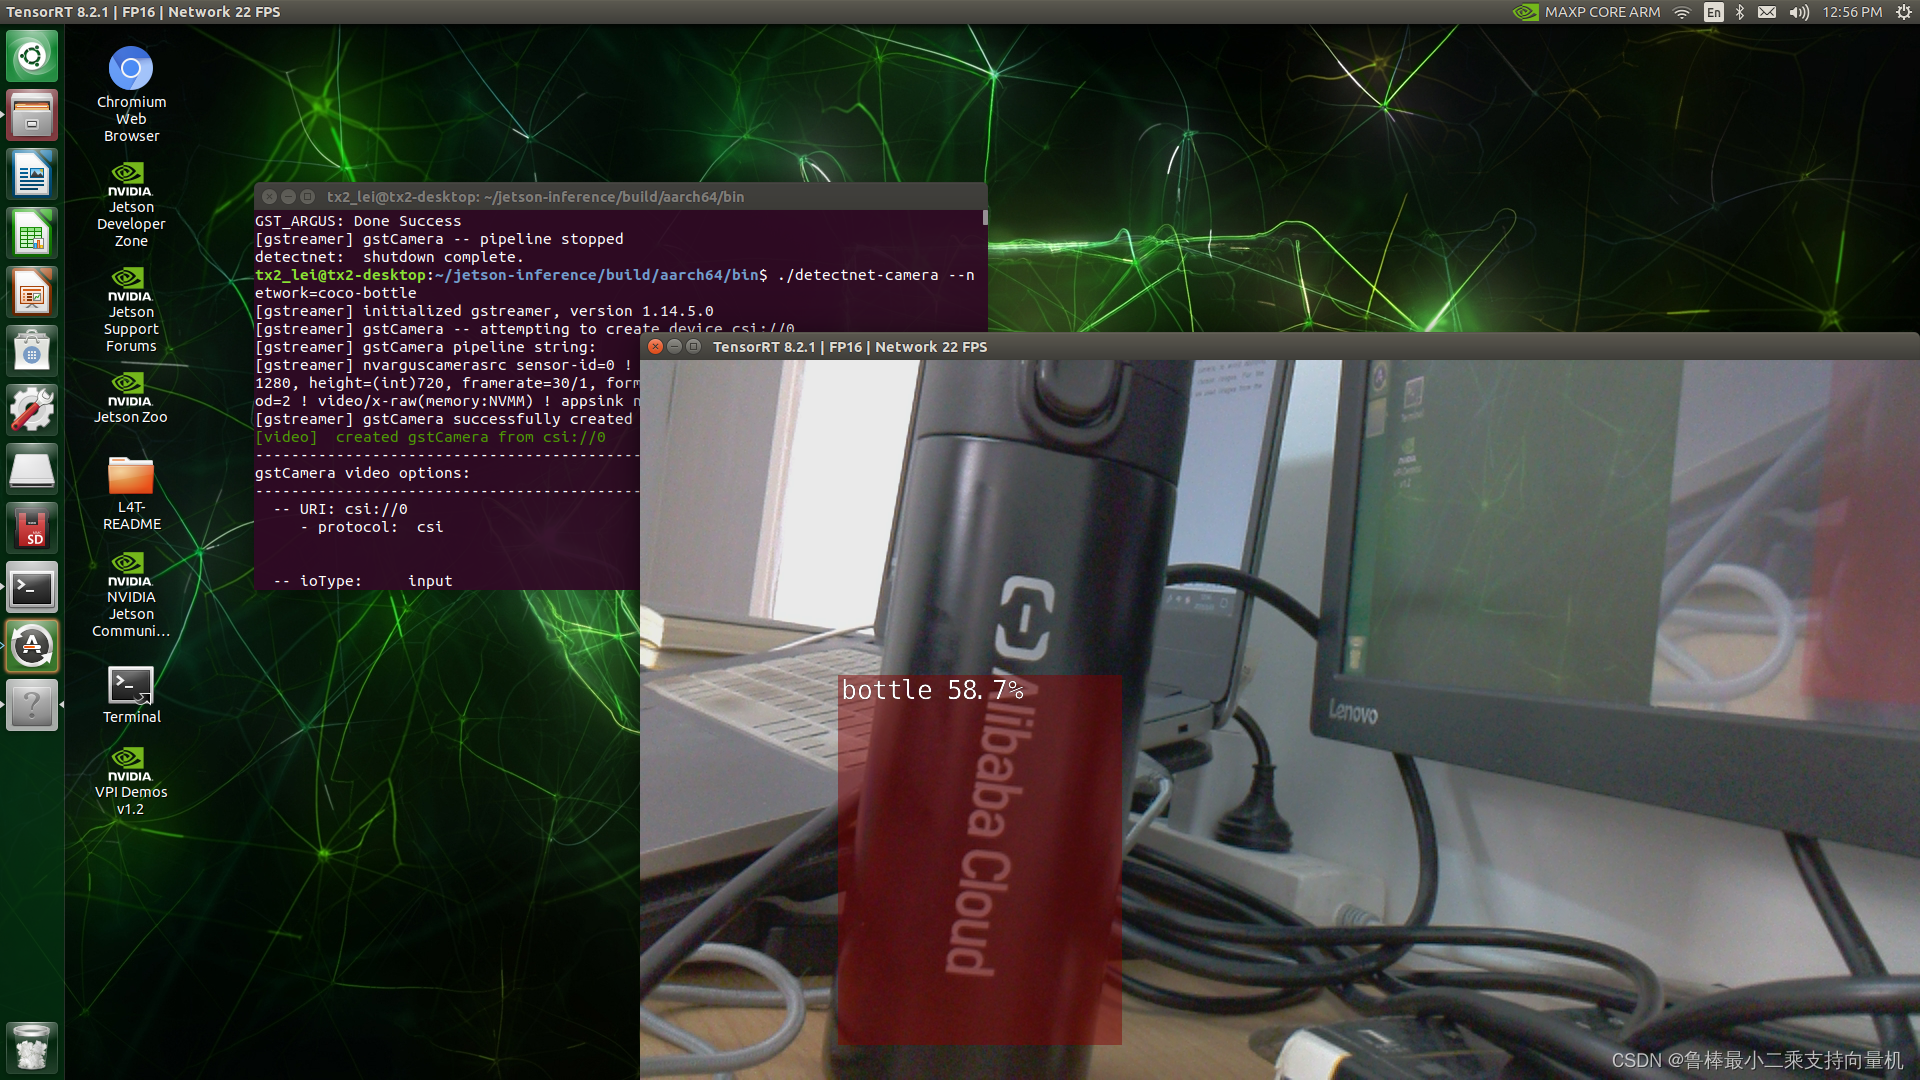Open the Ubuntu dash search launcher
The height and width of the screenshot is (1080, 1920).
(x=32, y=56)
